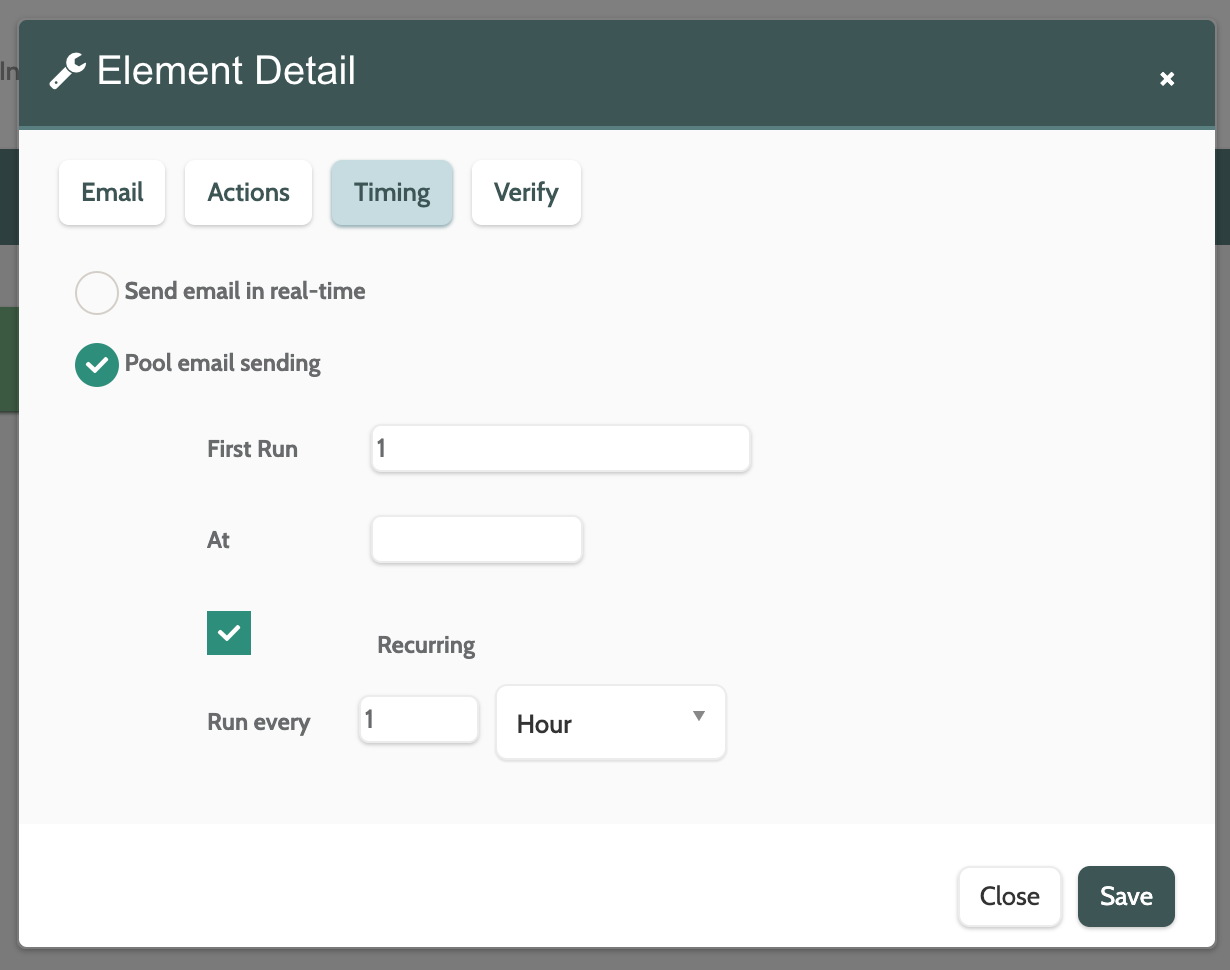Select the 'Send email in real-time' radio button

(x=97, y=293)
